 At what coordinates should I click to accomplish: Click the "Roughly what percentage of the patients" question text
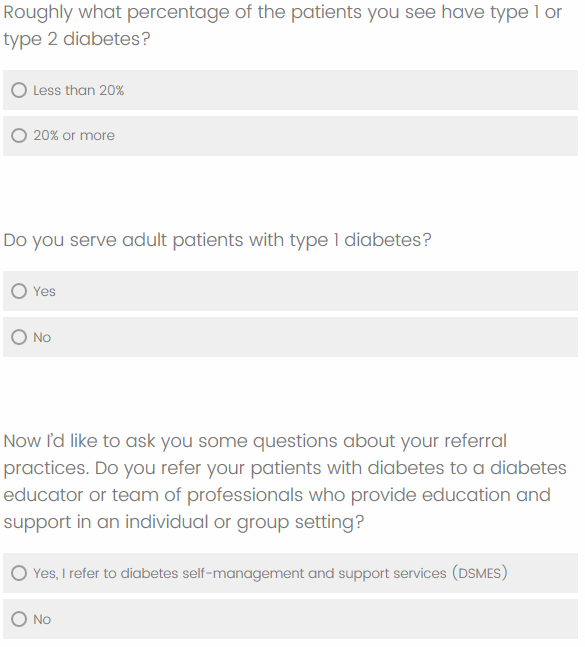click(283, 26)
